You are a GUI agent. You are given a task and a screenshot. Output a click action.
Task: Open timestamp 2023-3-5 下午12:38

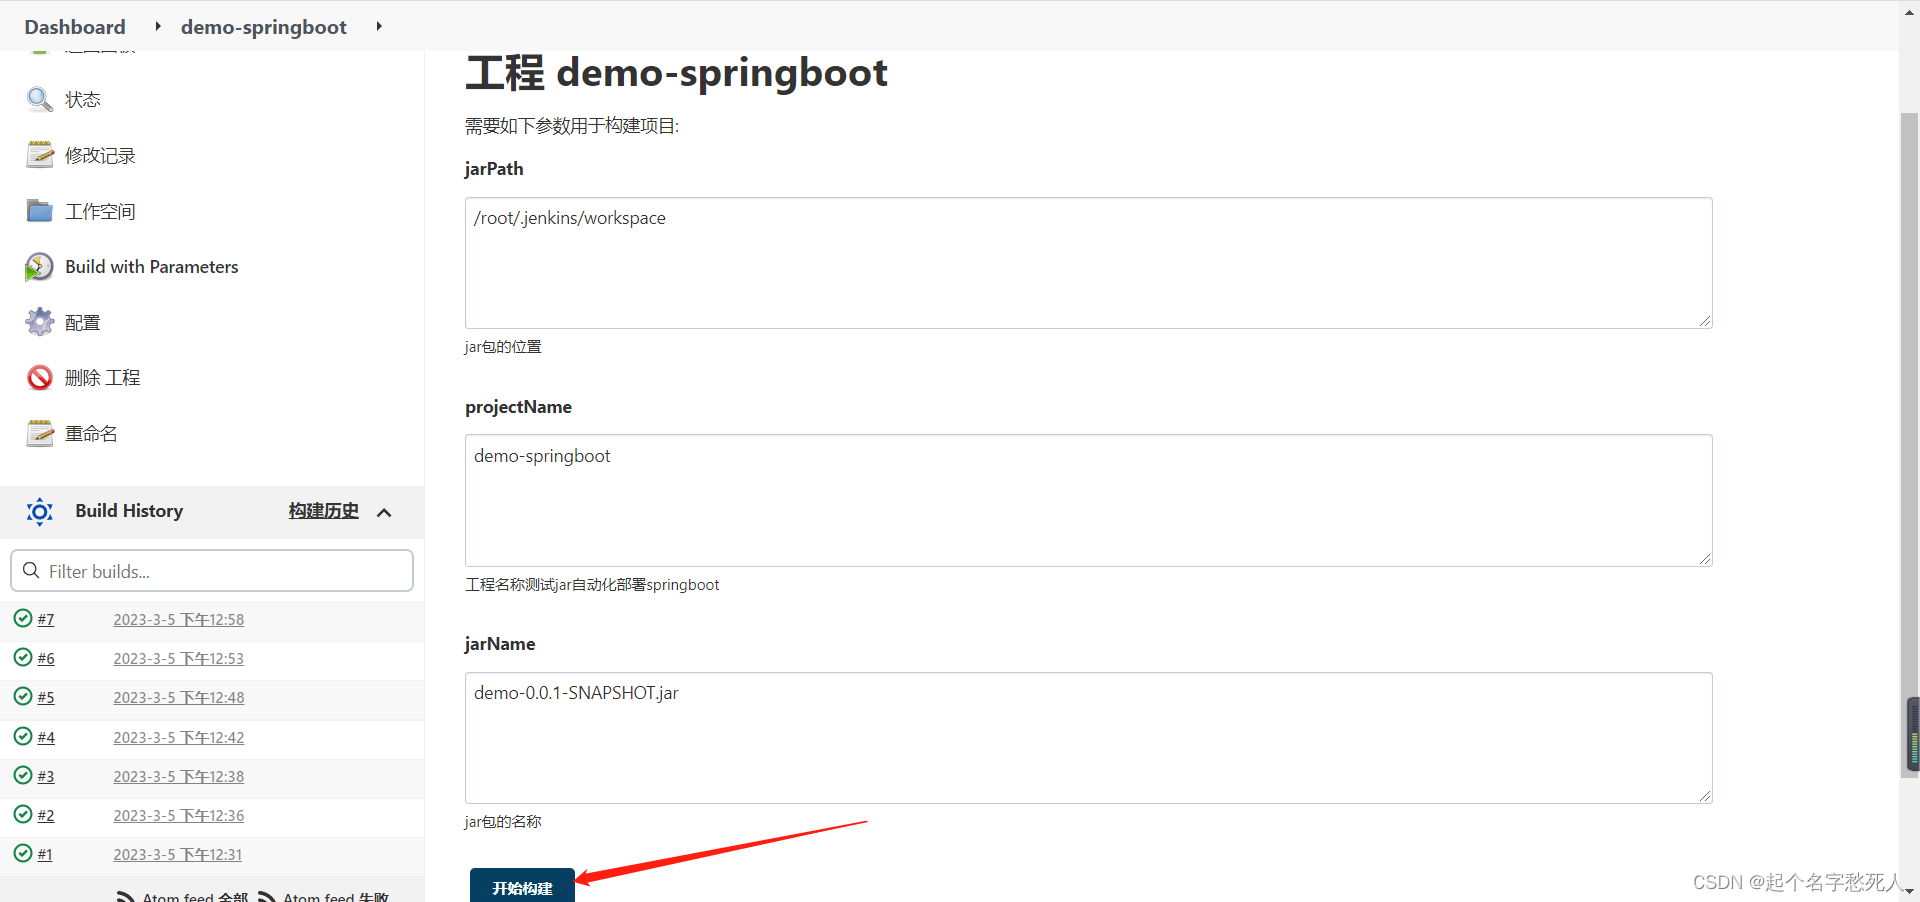tap(179, 776)
